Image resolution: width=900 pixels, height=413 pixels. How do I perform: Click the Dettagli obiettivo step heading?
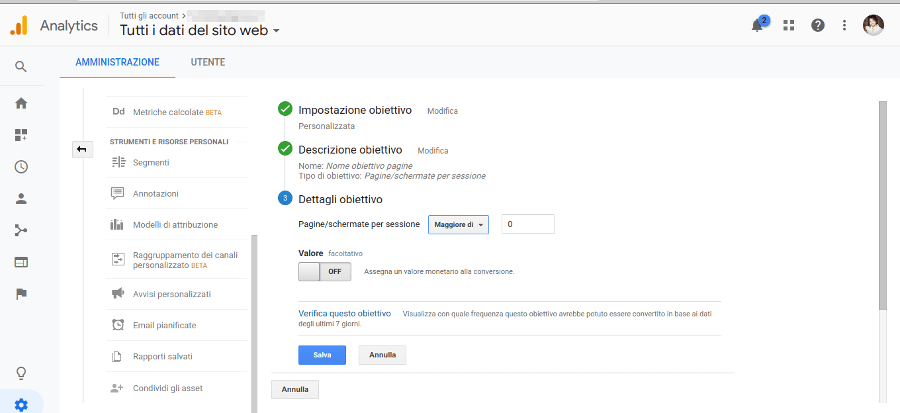340,199
